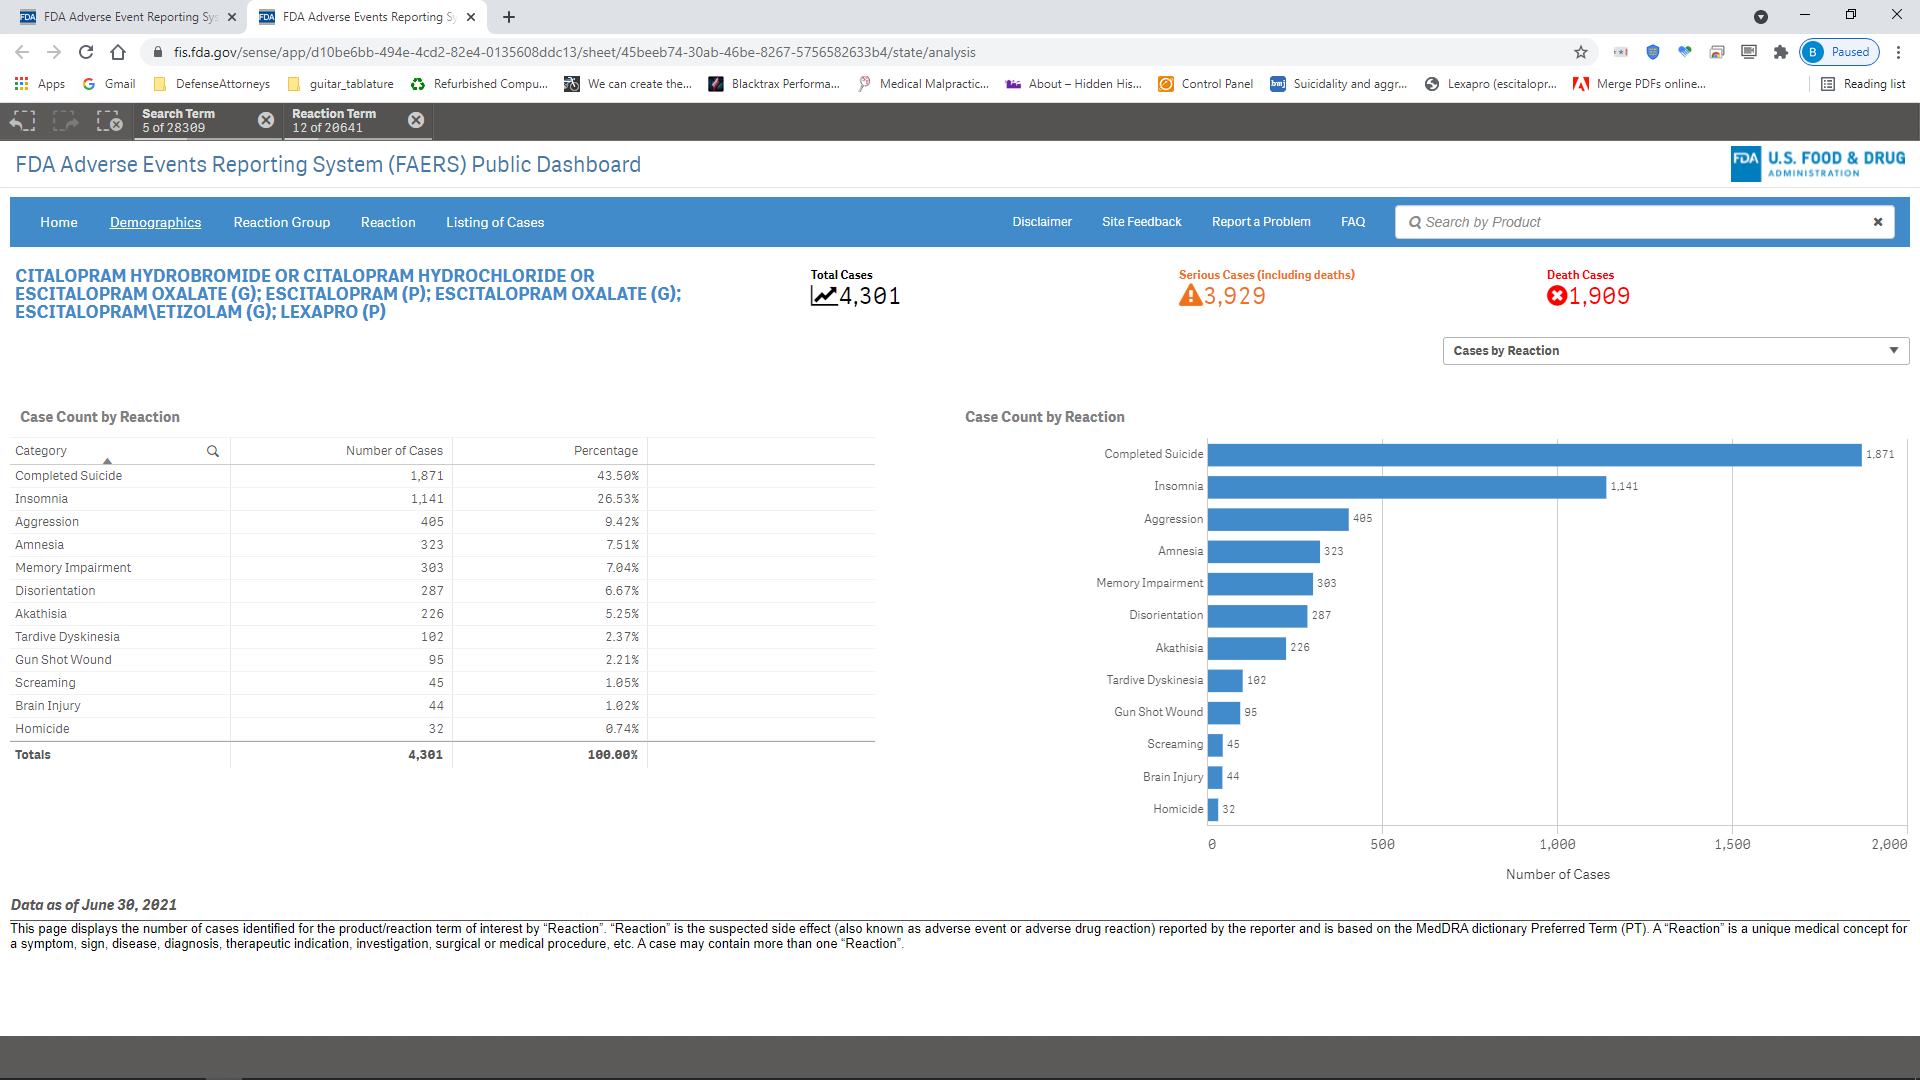Click the Category search magnifier icon
Viewport: 1920px width, 1080px height.
coord(213,451)
